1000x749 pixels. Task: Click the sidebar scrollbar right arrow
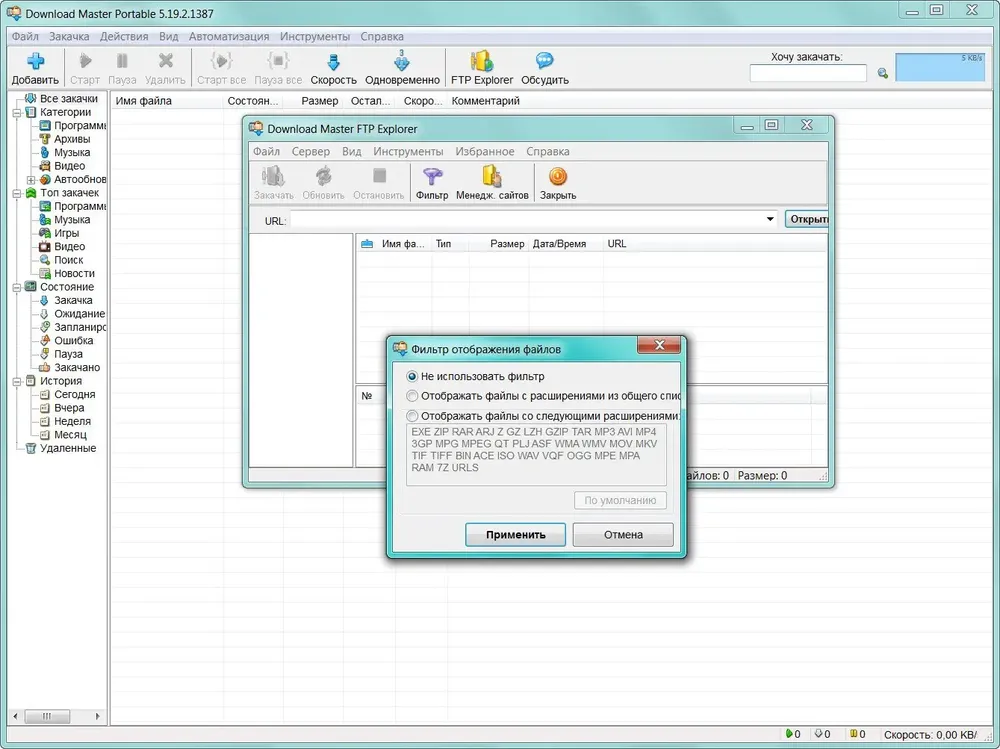[97, 716]
